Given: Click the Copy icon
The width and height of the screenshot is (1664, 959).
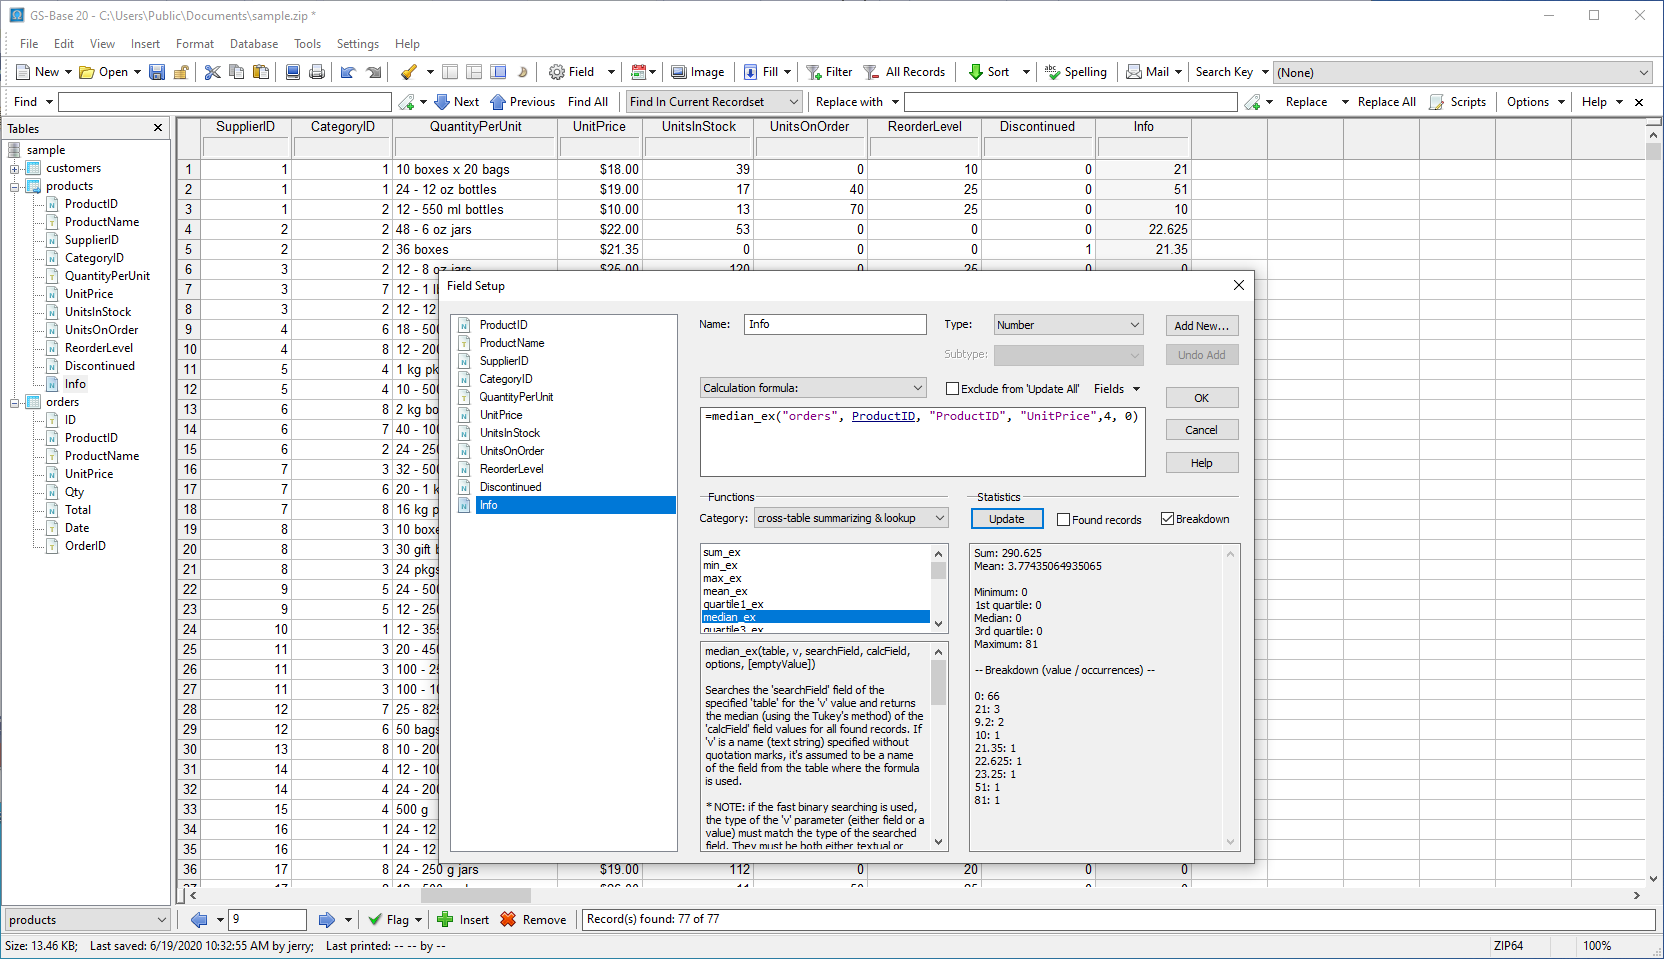Looking at the screenshot, I should (237, 72).
